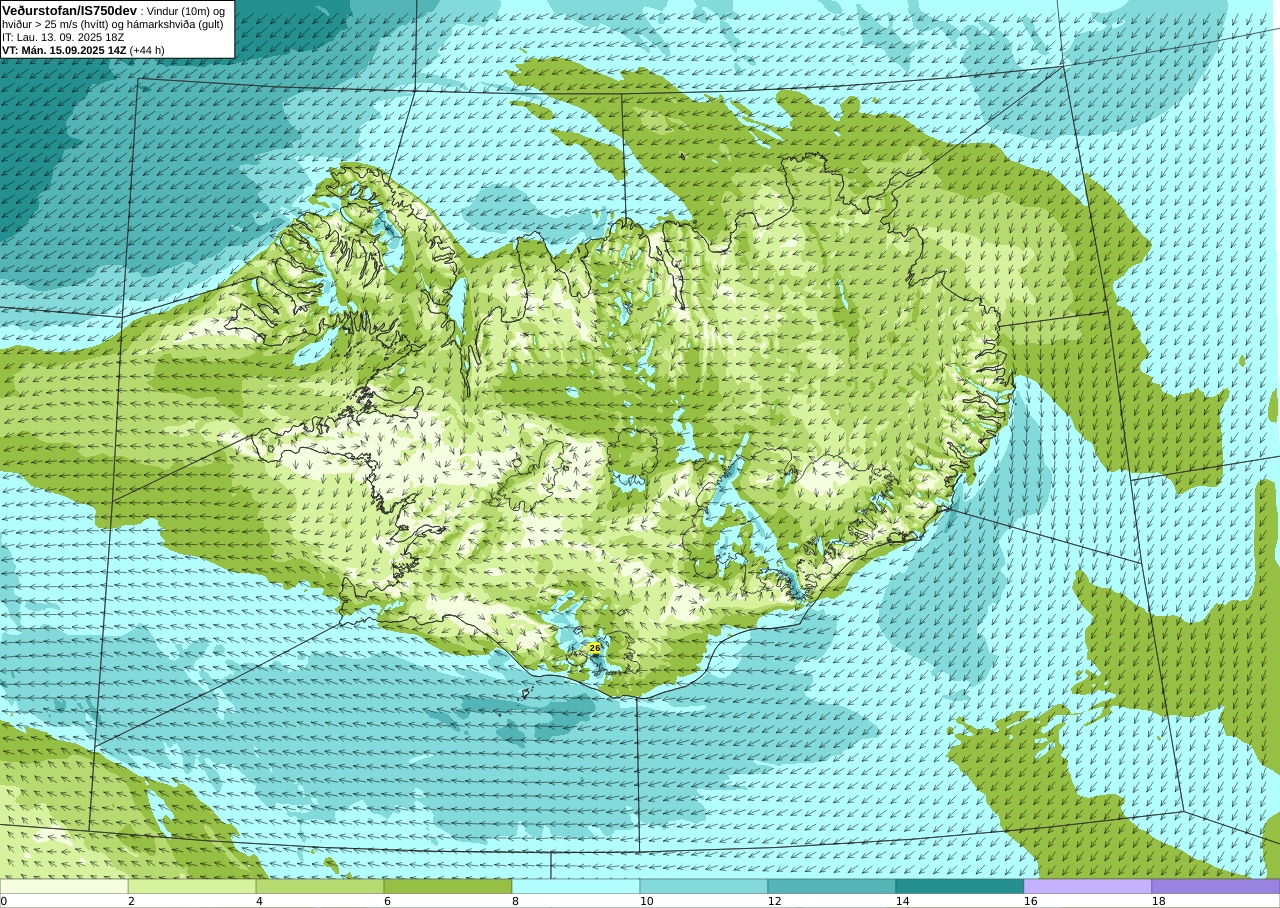Click the legend tick label 4

259,901
